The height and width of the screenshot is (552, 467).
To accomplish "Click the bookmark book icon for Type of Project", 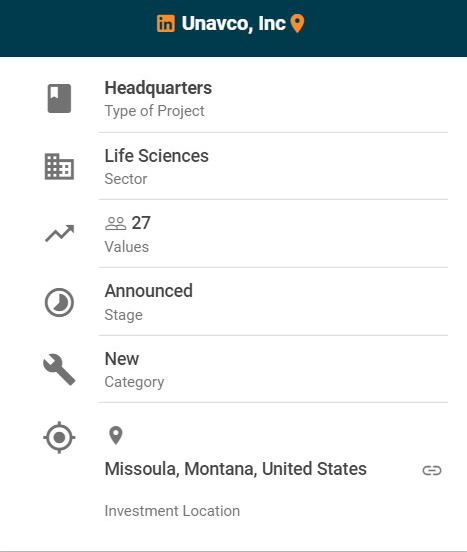I will pos(59,99).
